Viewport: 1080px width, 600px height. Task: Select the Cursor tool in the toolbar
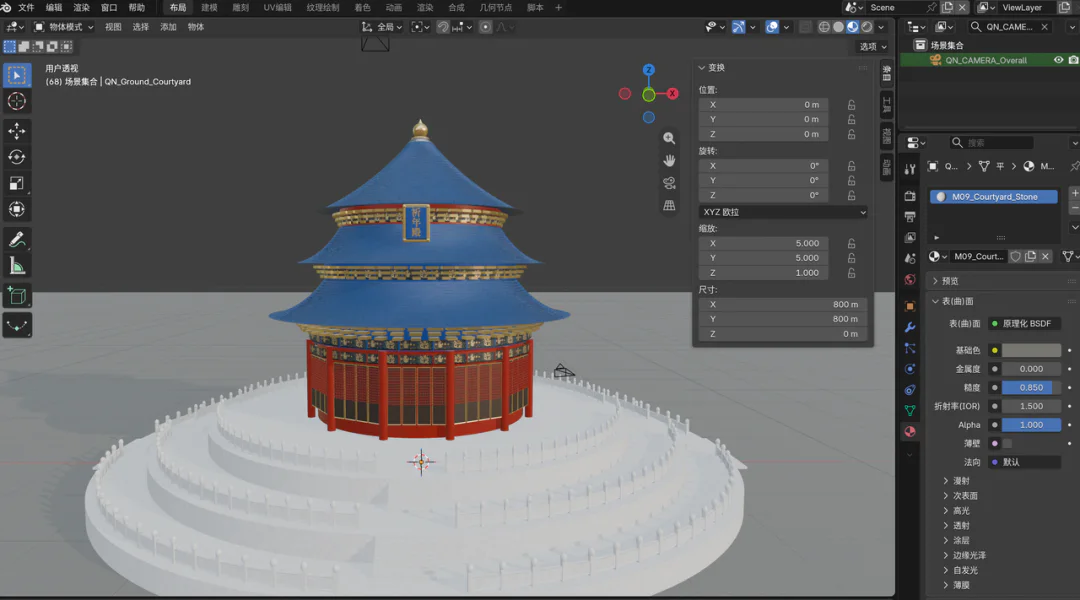point(17,101)
